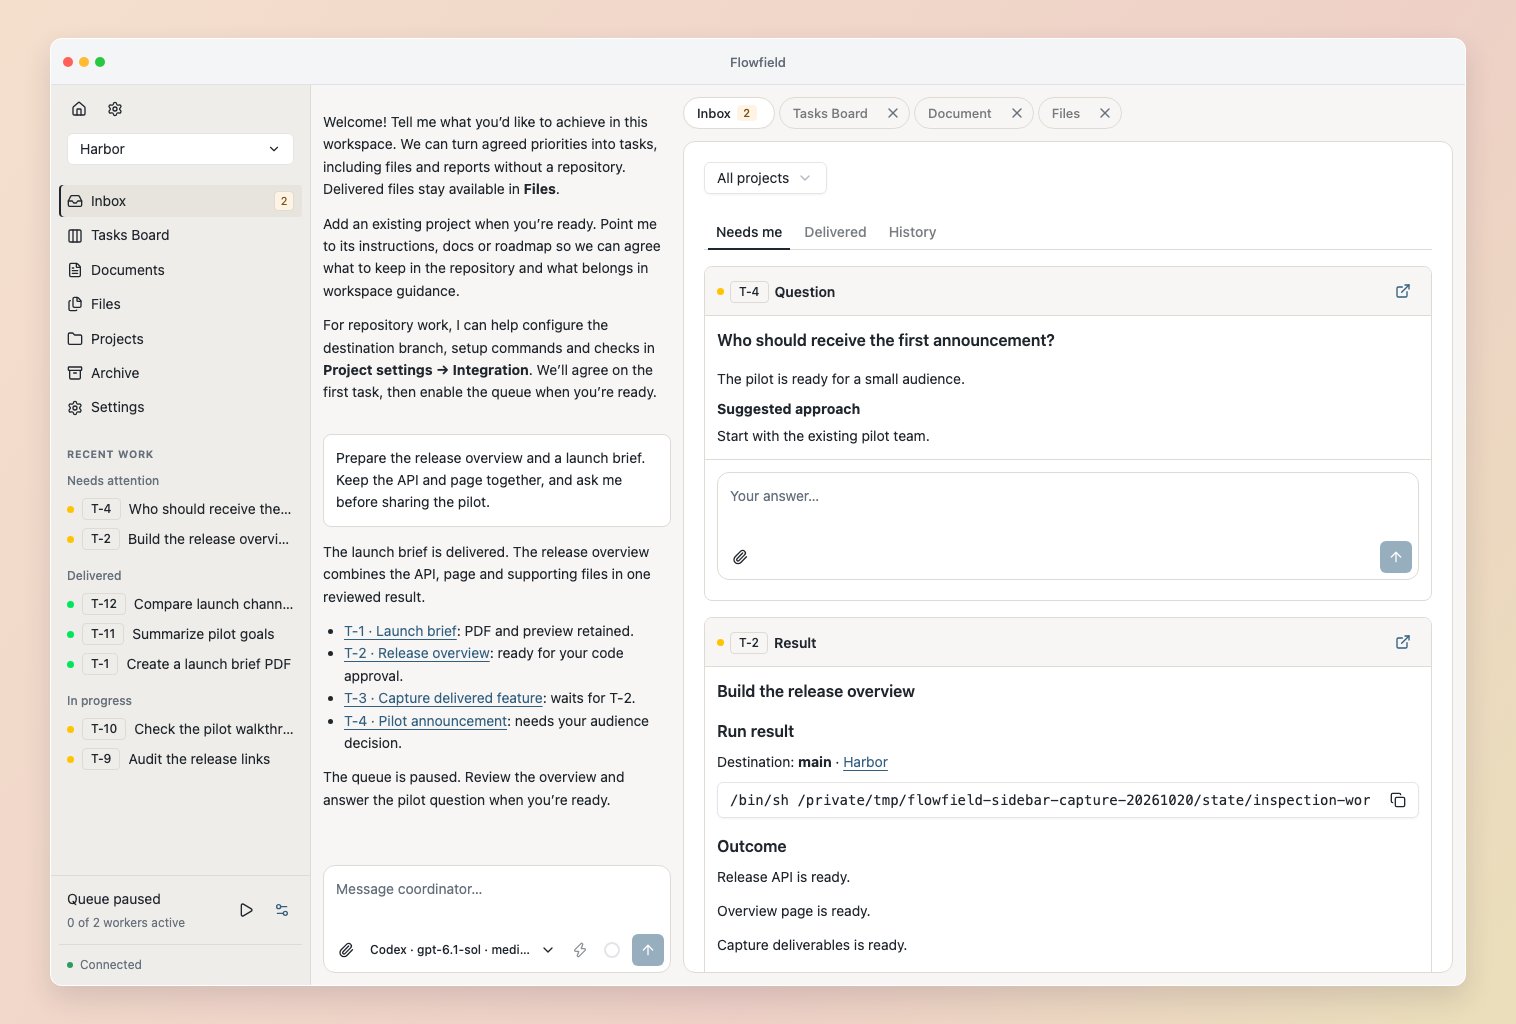Attach a file to coordinator message
This screenshot has width=1516, height=1024.
(x=346, y=950)
